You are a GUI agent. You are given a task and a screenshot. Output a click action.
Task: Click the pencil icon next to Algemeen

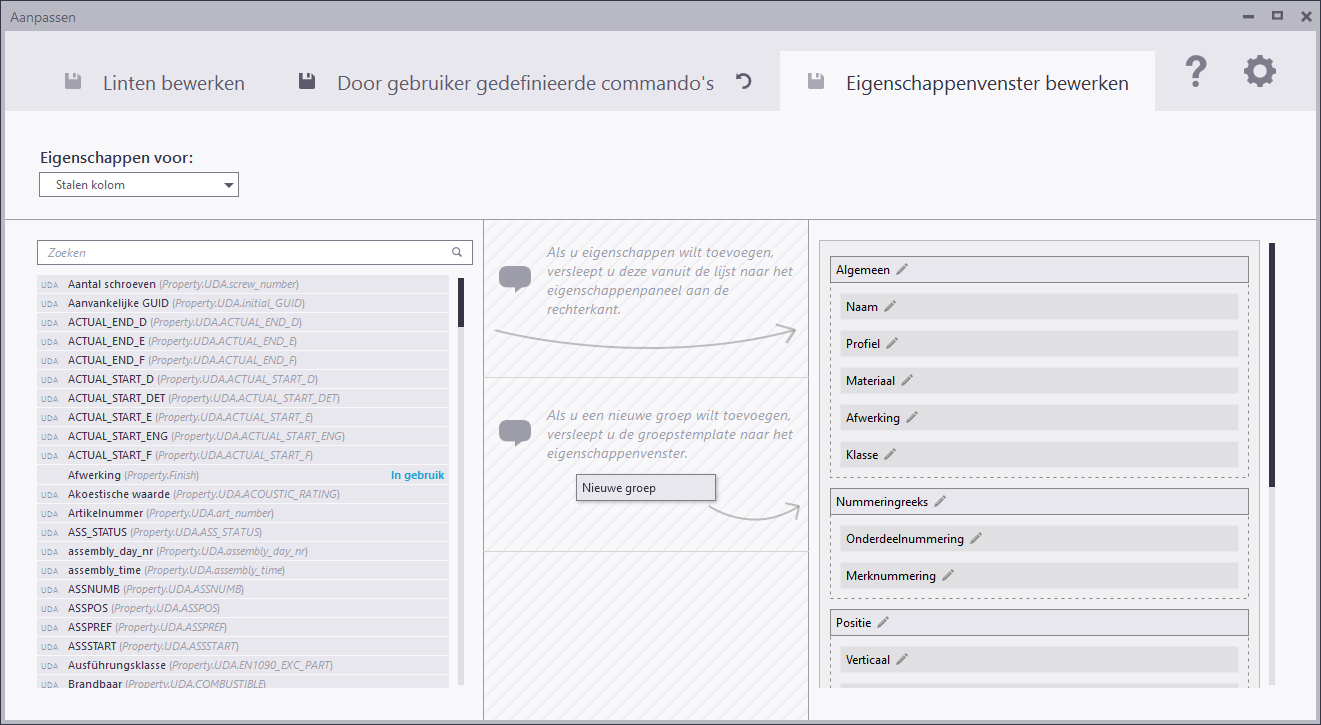pos(902,269)
